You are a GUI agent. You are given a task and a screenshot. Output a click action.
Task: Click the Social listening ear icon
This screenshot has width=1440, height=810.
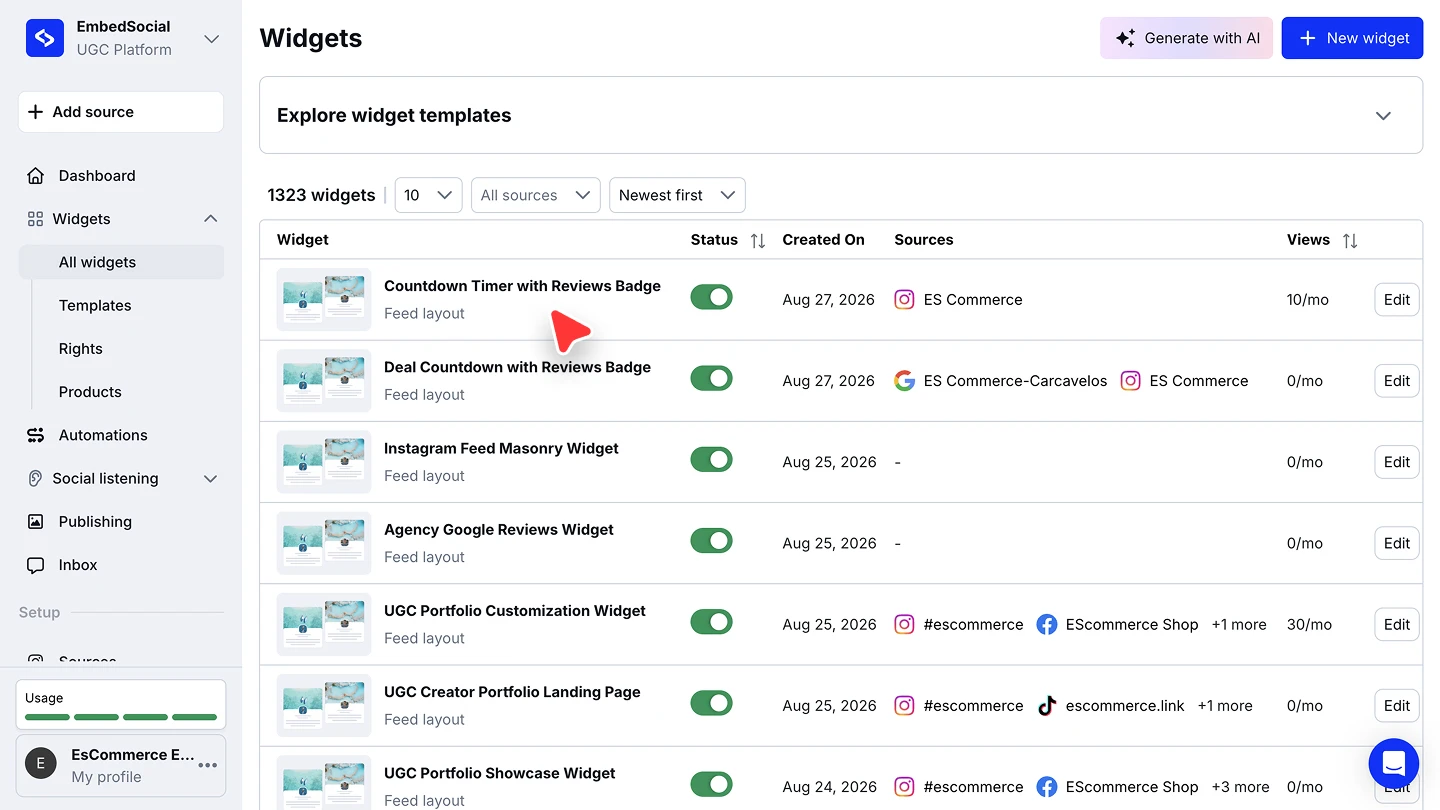(x=35, y=478)
